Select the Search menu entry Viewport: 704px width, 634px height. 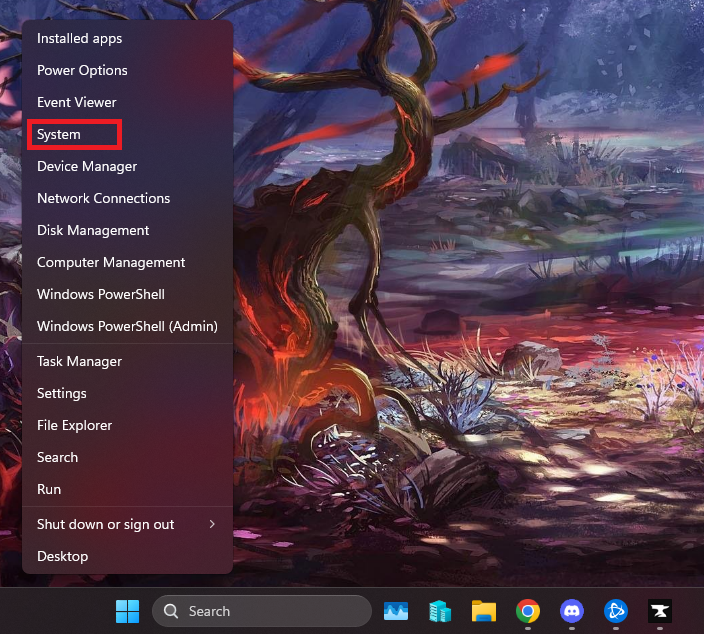pyautogui.click(x=128, y=457)
